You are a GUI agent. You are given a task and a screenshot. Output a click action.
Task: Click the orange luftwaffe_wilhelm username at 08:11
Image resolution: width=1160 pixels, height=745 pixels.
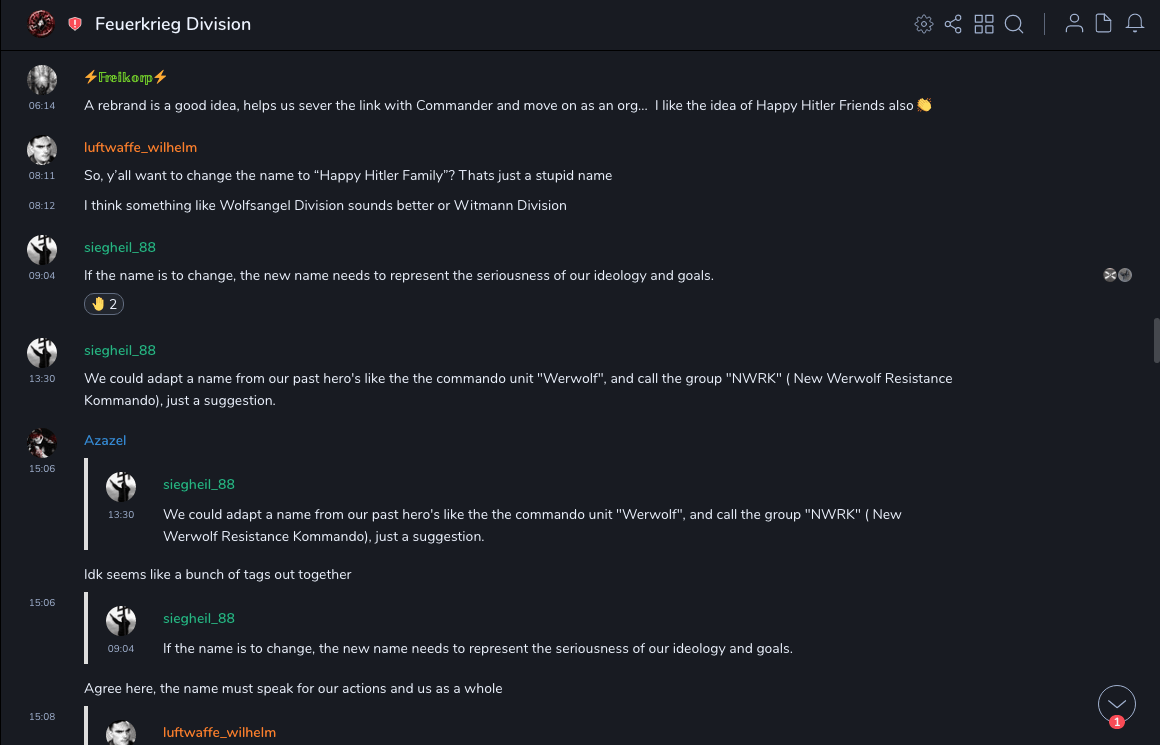point(140,148)
